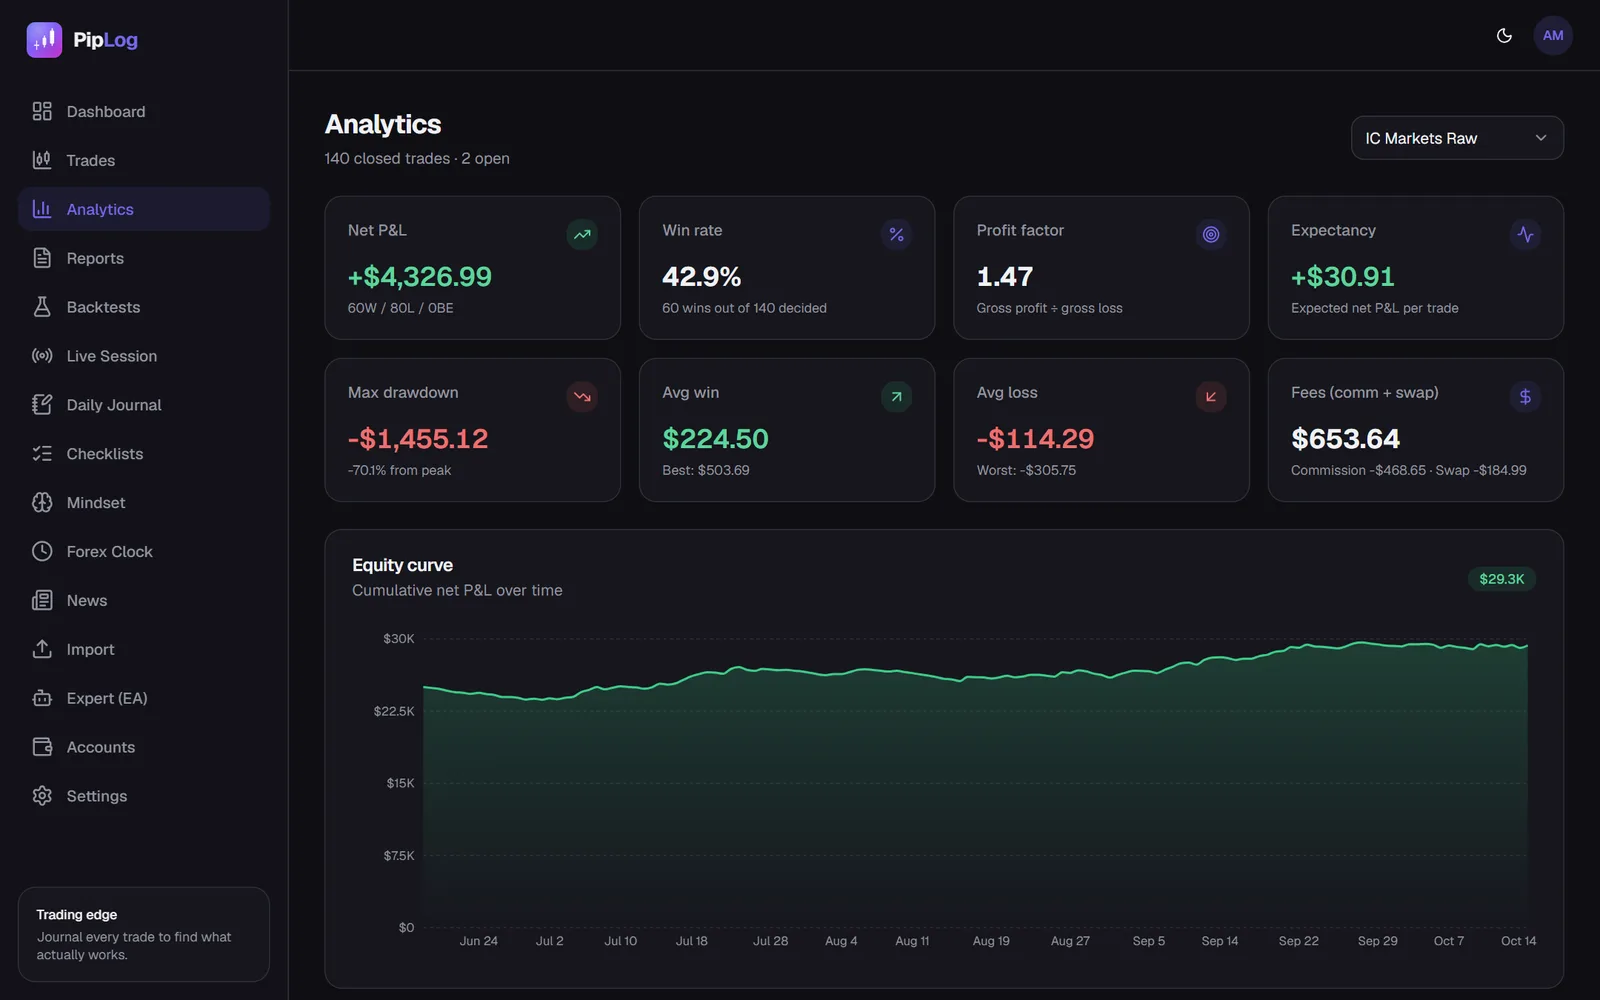Click the Avg win up-arrow icon
The height and width of the screenshot is (1000, 1600).
point(896,397)
